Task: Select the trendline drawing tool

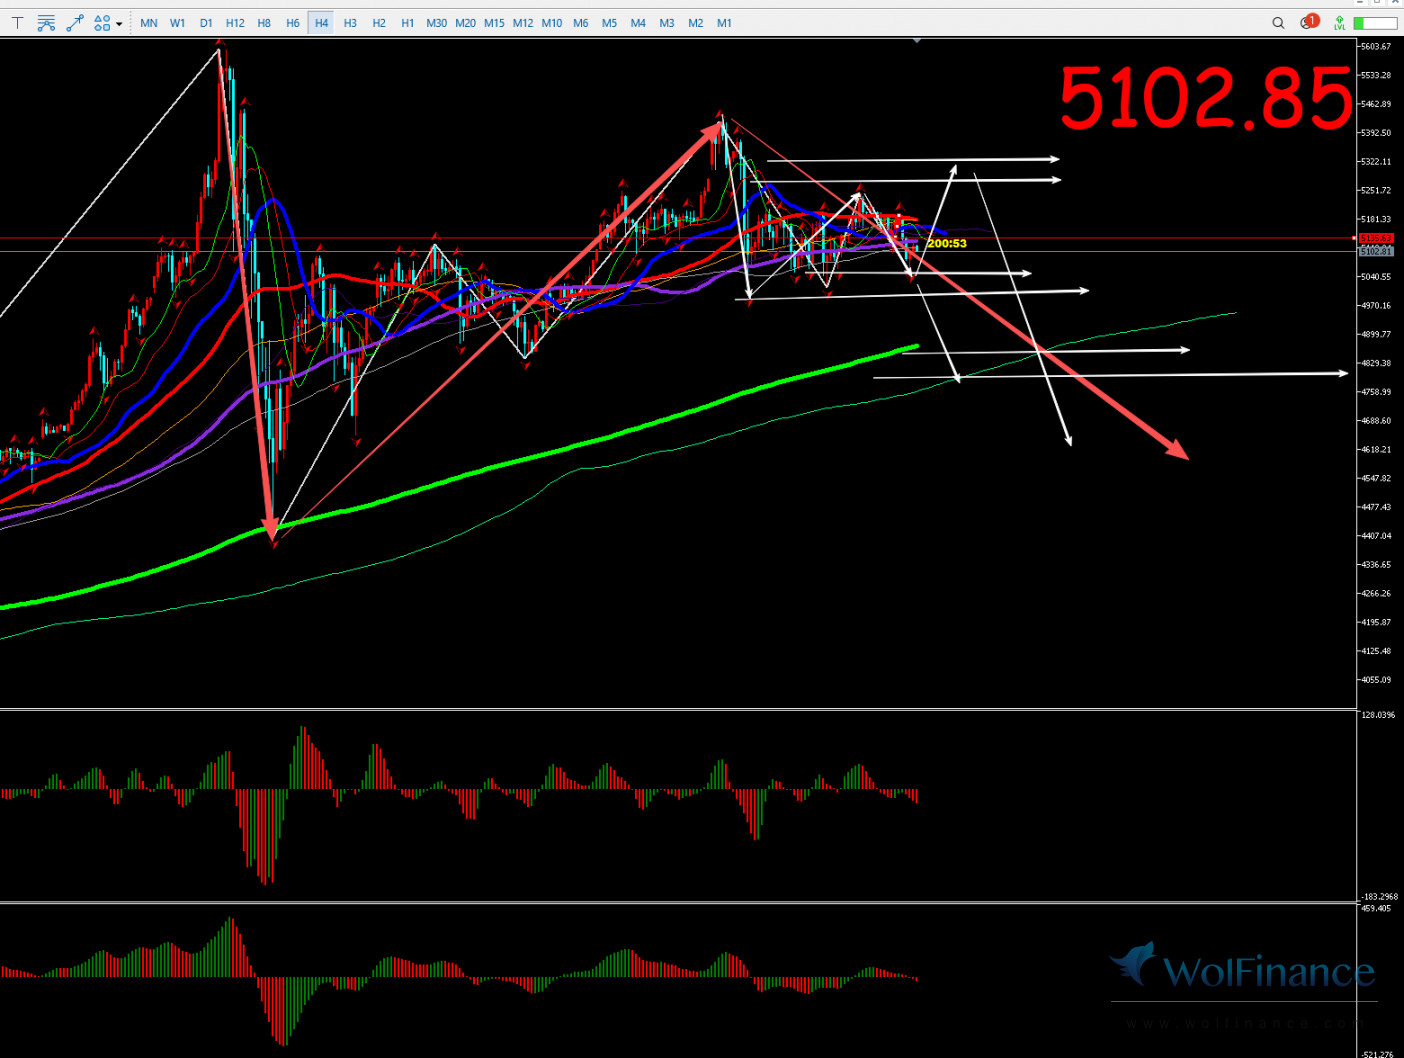Action: pyautogui.click(x=74, y=23)
